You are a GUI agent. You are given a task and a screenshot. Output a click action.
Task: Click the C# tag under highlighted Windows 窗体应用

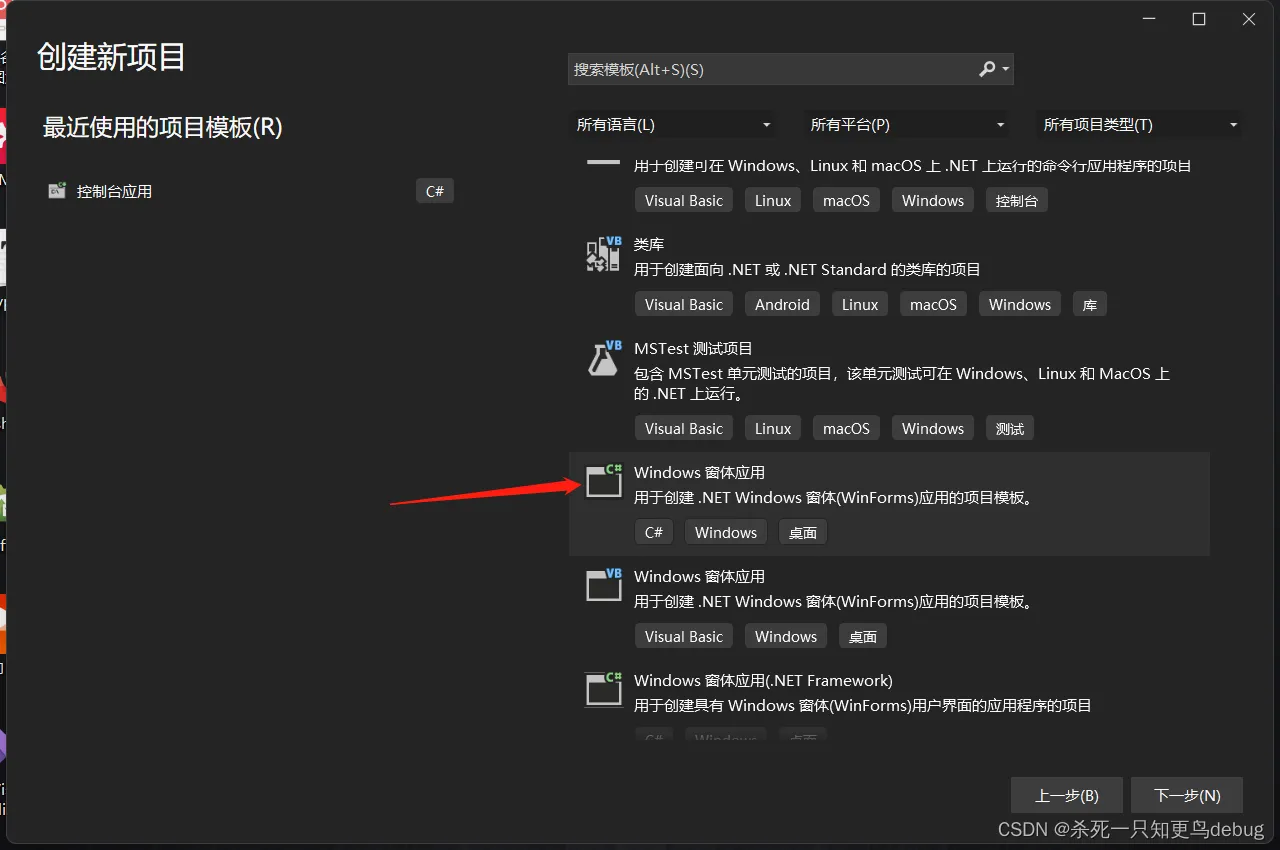pos(654,533)
